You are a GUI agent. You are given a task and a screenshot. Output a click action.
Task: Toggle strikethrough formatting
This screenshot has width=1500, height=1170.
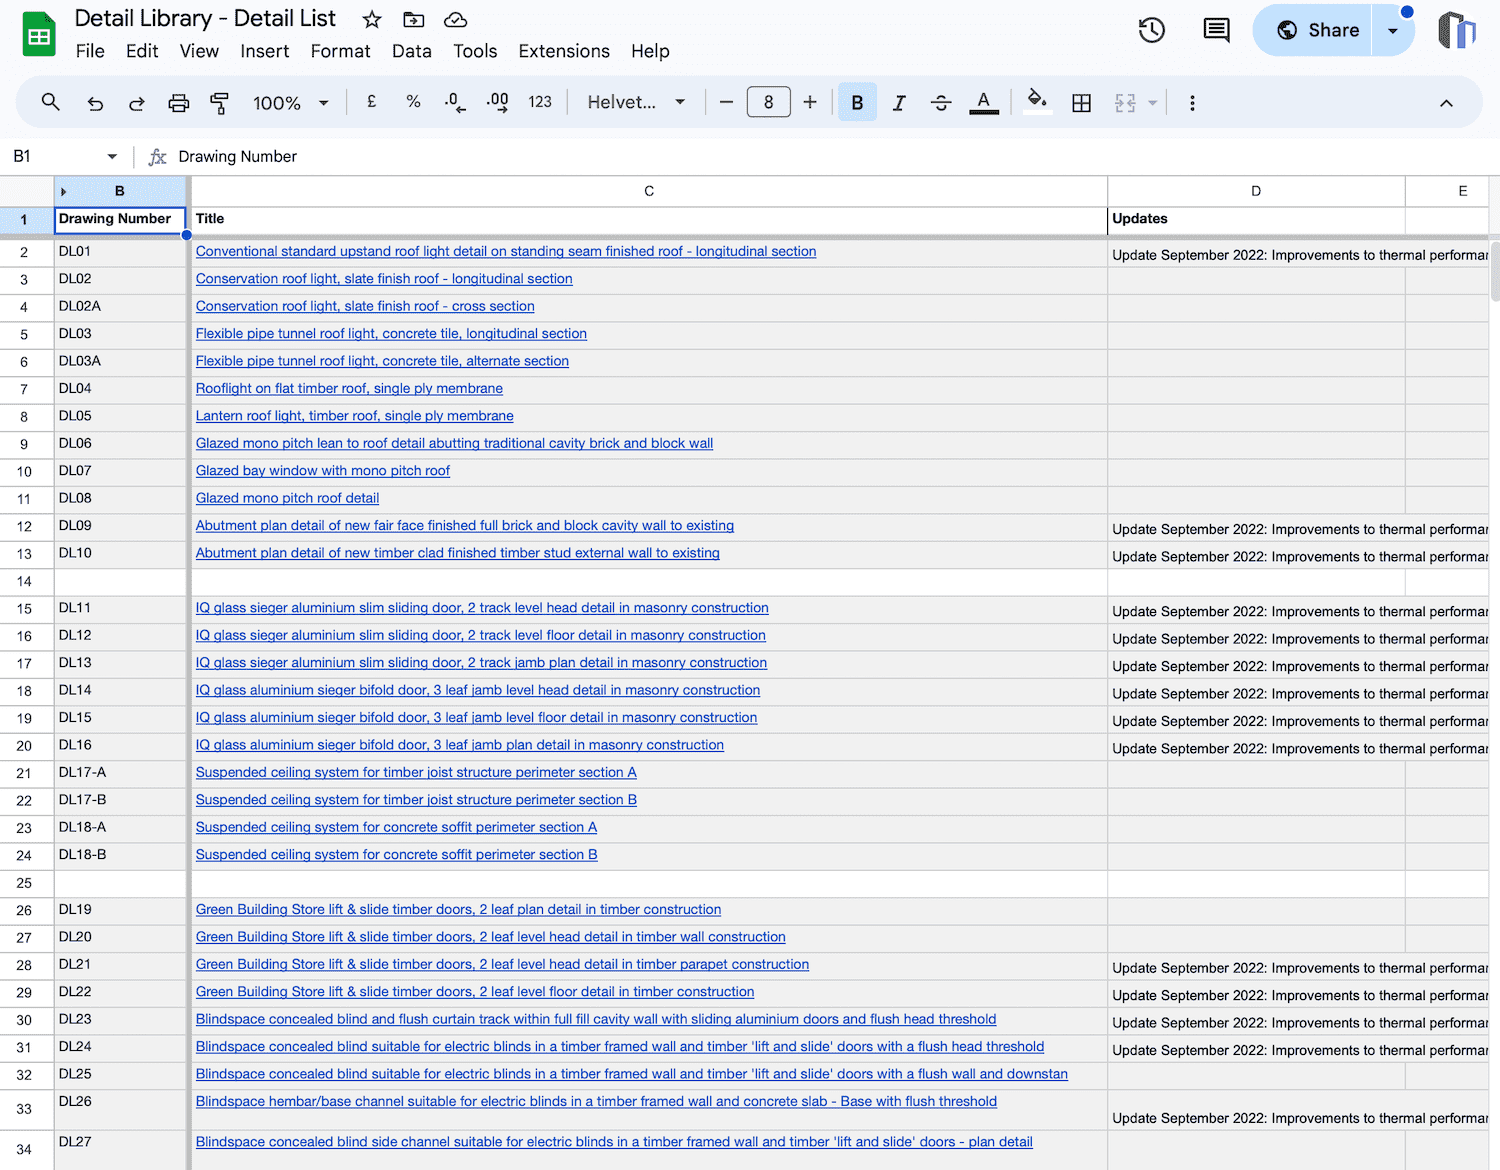click(941, 103)
